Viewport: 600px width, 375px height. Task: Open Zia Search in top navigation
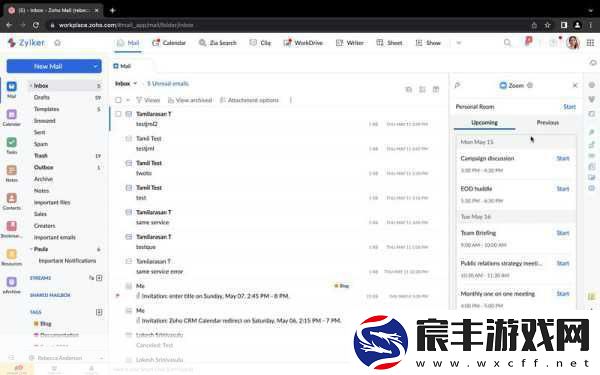pos(218,43)
